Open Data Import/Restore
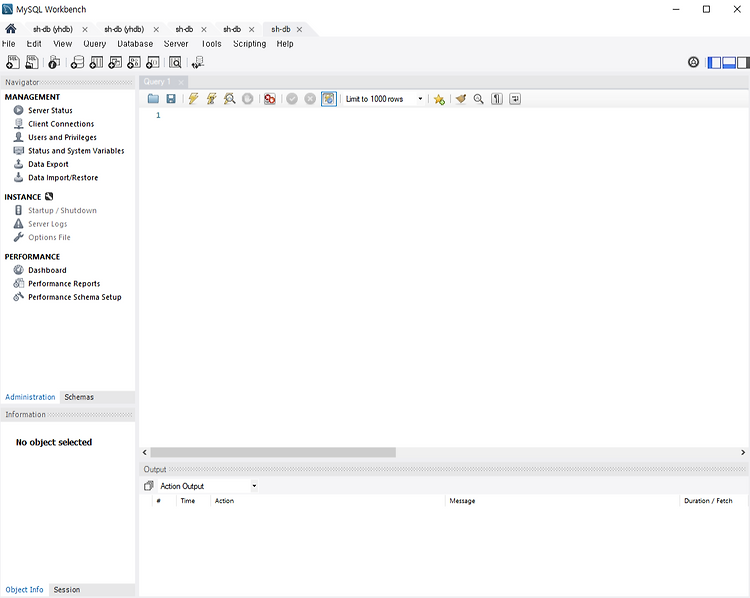Image resolution: width=750 pixels, height=598 pixels. click(x=63, y=177)
